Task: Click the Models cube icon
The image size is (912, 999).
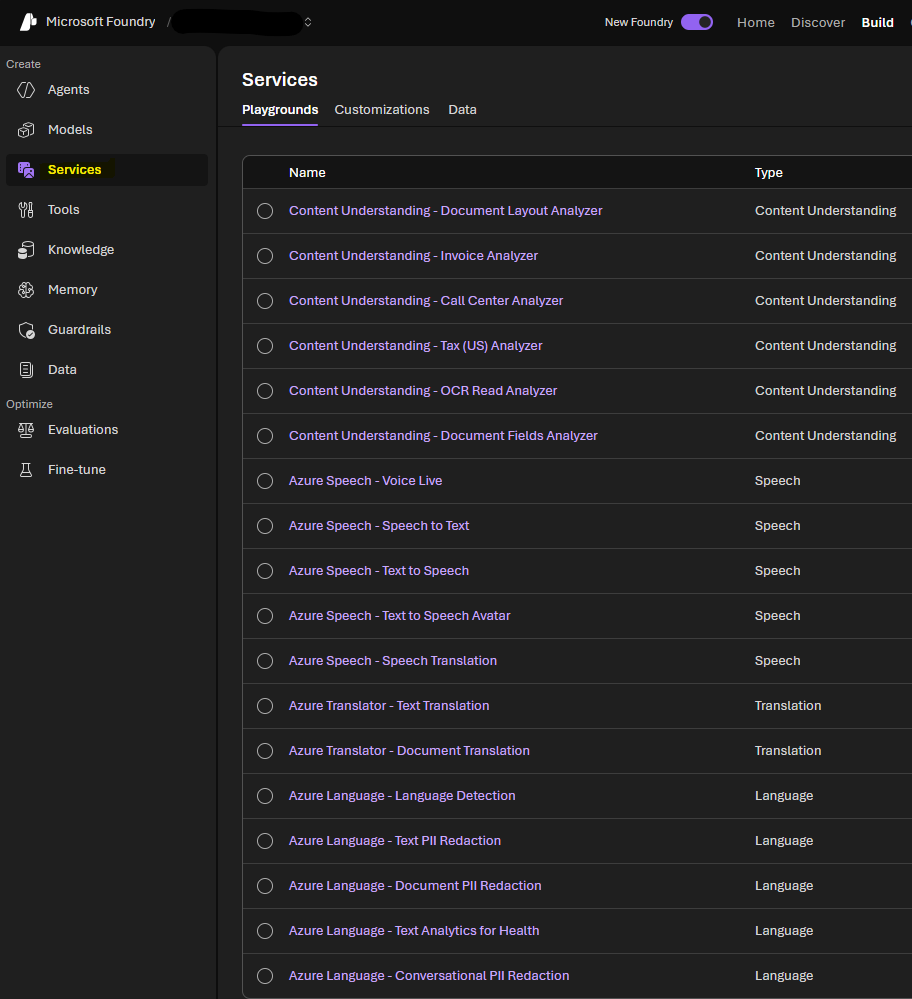Action: 26,130
